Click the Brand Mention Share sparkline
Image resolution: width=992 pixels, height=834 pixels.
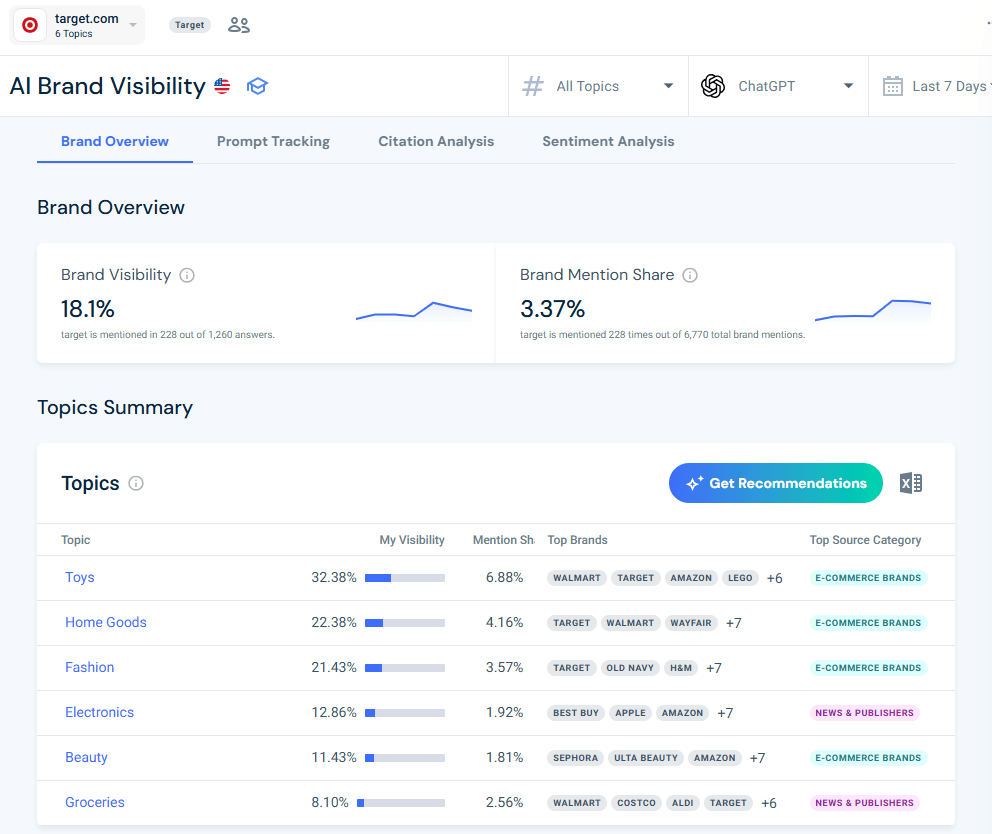pyautogui.click(x=873, y=310)
